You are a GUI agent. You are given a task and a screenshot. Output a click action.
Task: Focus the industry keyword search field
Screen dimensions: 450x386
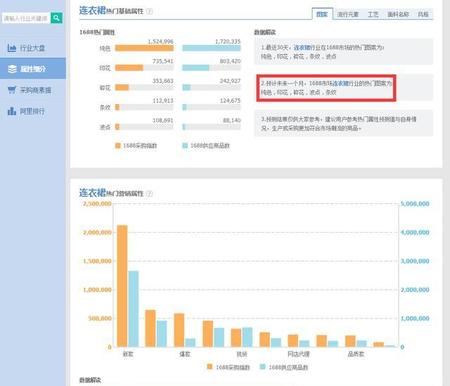[26, 18]
